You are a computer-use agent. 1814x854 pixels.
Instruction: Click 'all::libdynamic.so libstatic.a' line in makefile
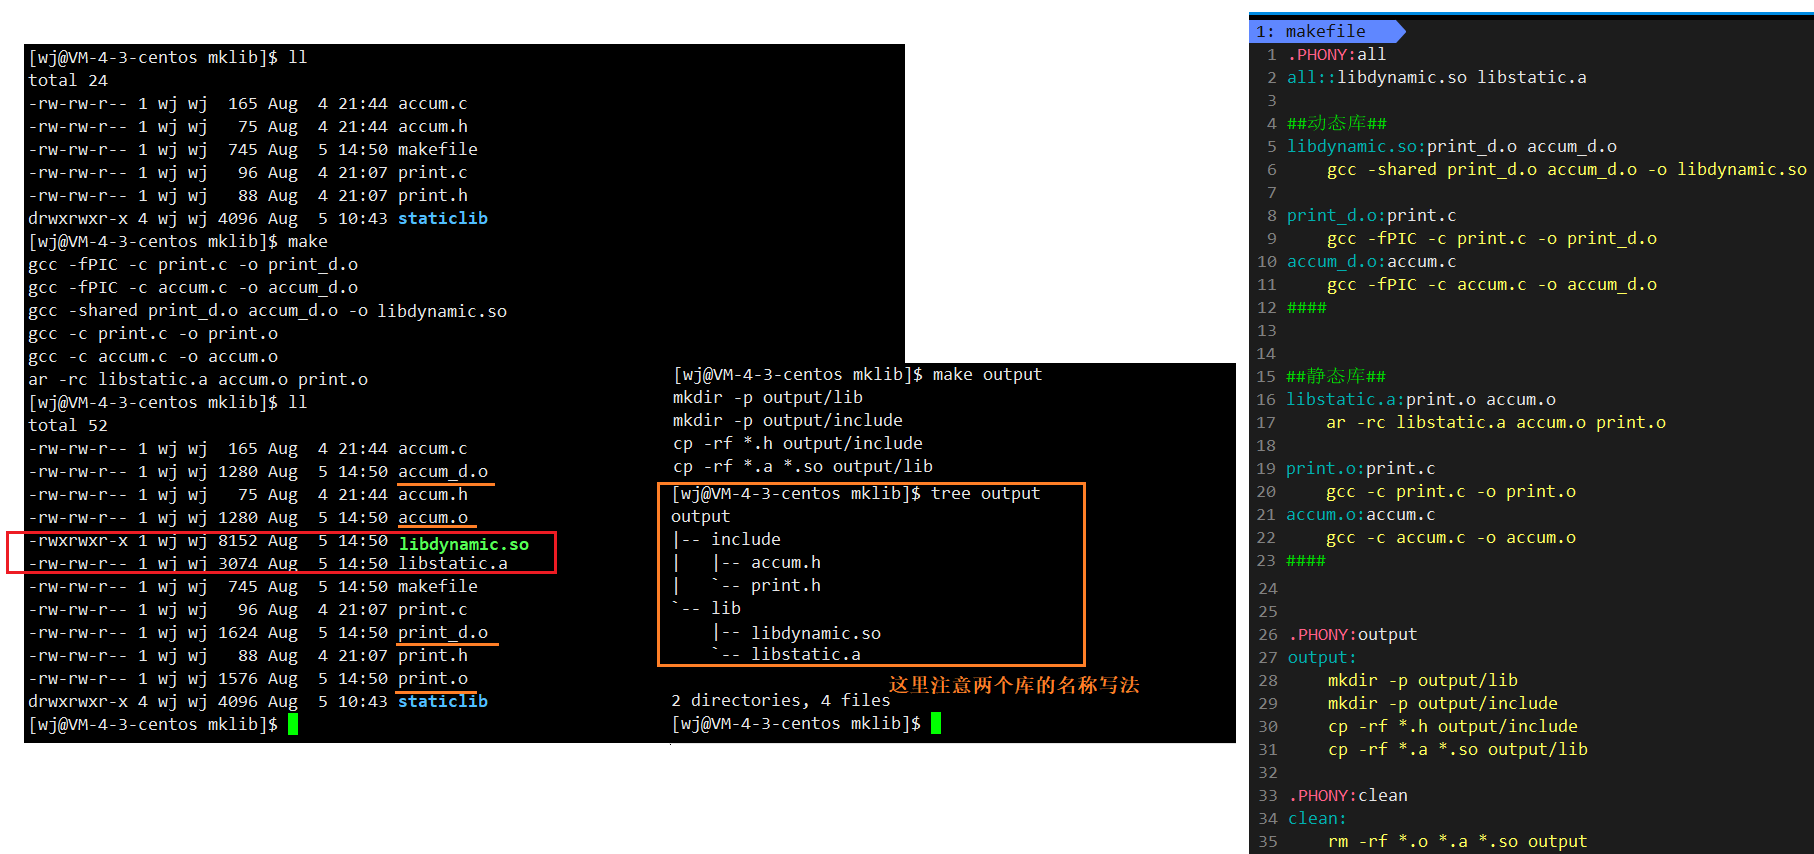(x=1436, y=77)
